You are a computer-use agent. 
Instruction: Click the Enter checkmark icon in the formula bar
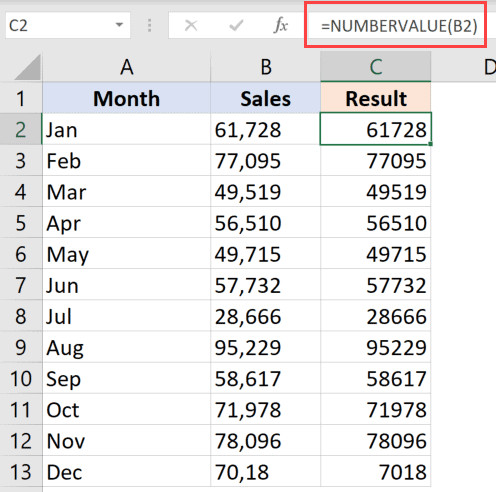[236, 25]
